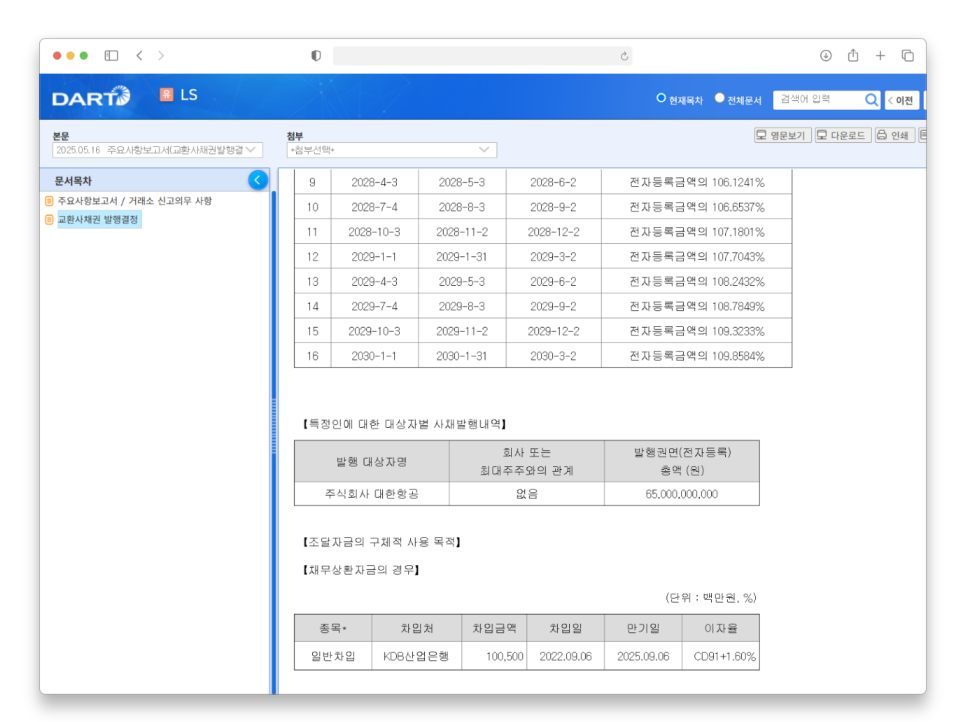Click the 발행 대상자명 column header
966x722 pixels.
point(371,461)
